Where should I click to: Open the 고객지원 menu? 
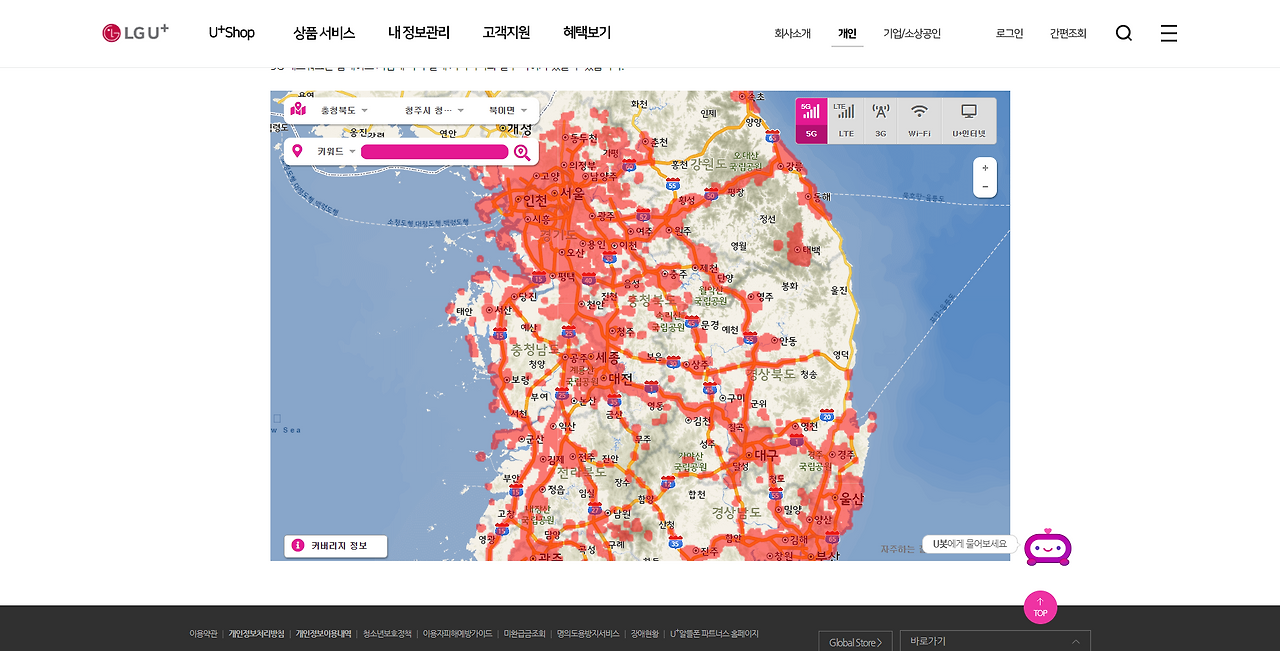pos(506,33)
